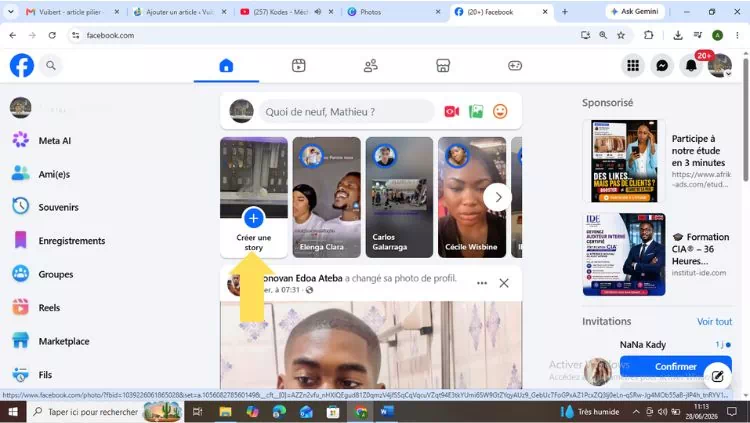This screenshot has width=750, height=423.
Task: Open the three-dot options on Edoa Ateba's post
Action: click(x=482, y=283)
